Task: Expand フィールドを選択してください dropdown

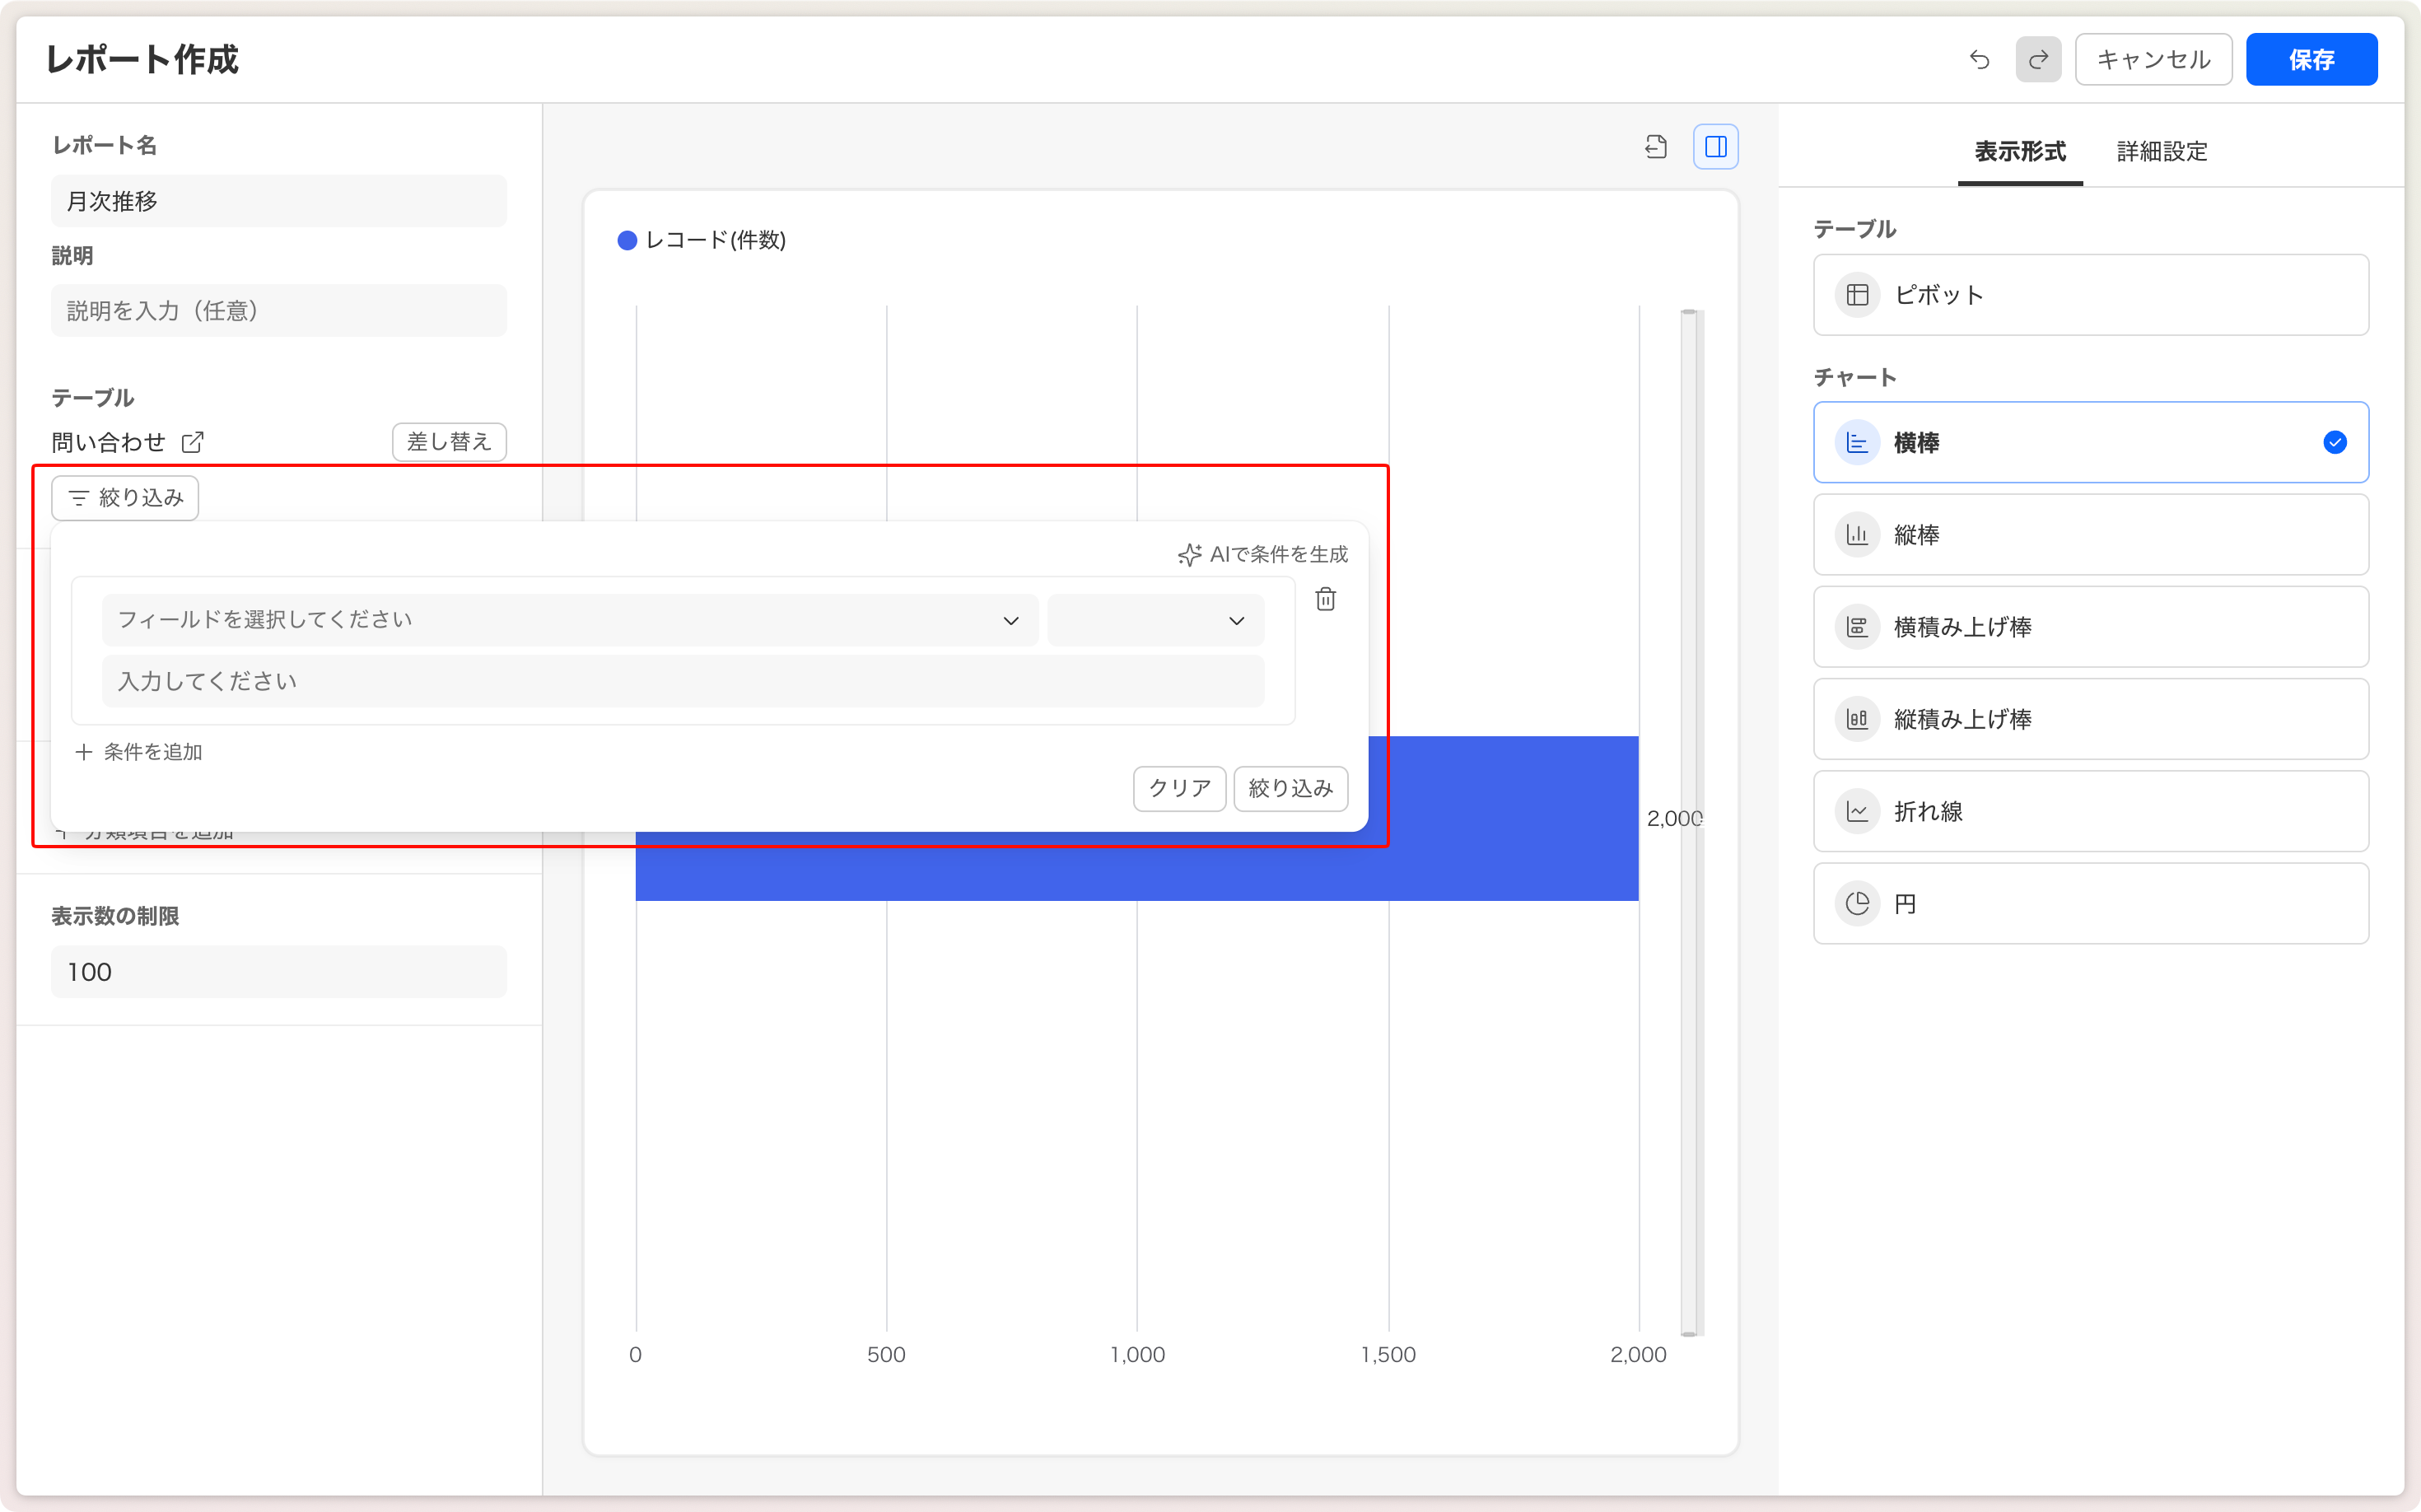Action: coord(569,620)
